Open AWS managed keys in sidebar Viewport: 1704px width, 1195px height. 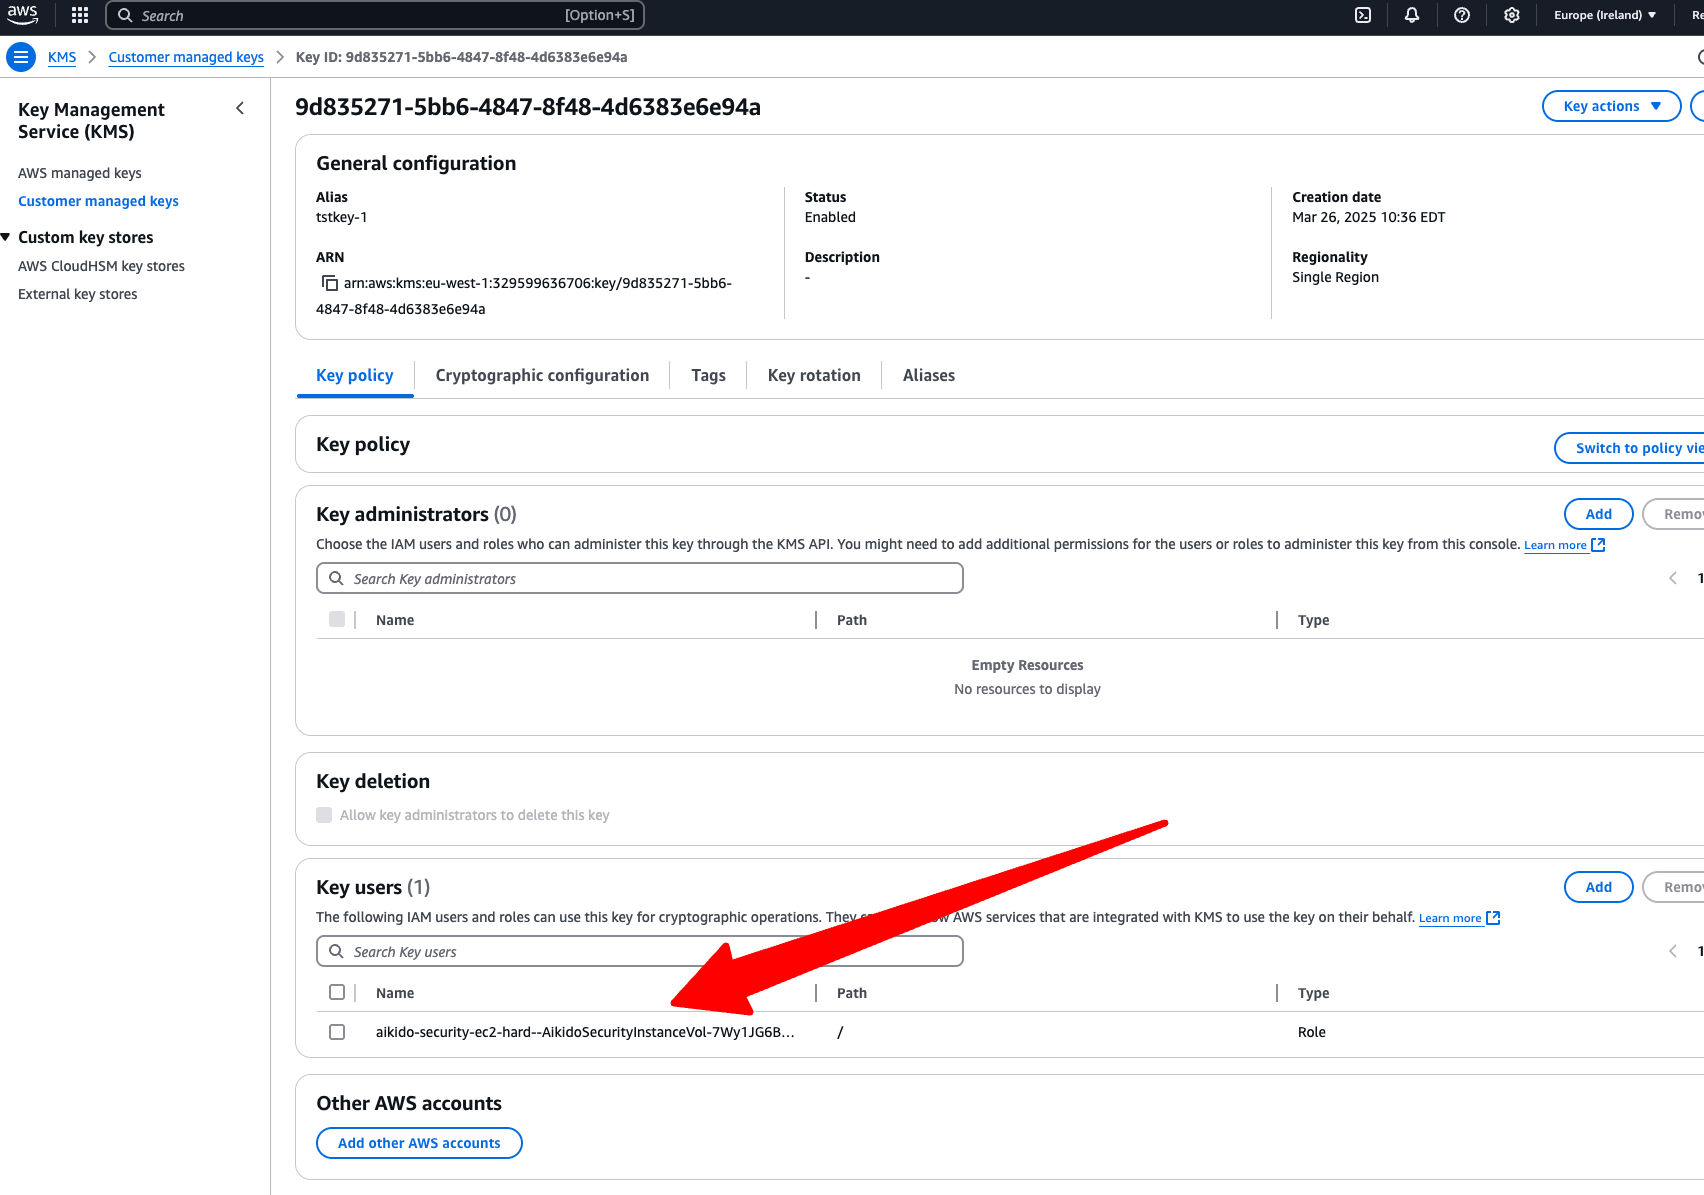coord(80,173)
